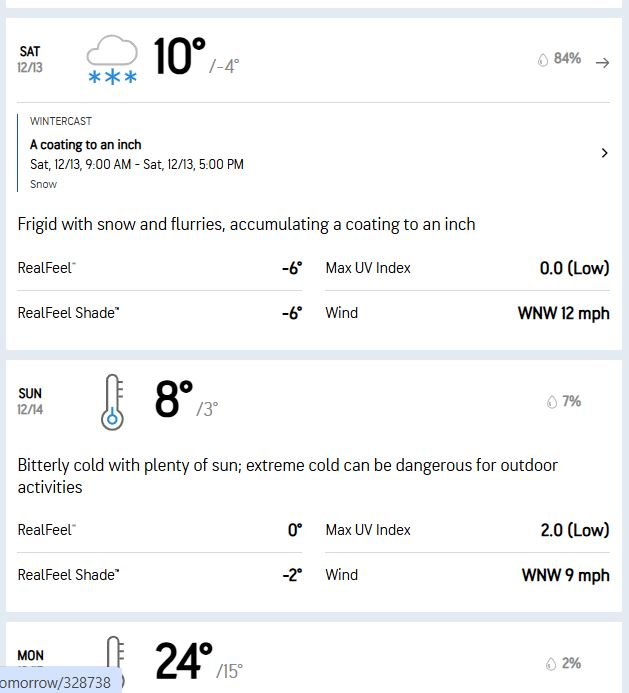Click the raindrop icon beside 2%
The image size is (629, 693).
click(x=551, y=664)
